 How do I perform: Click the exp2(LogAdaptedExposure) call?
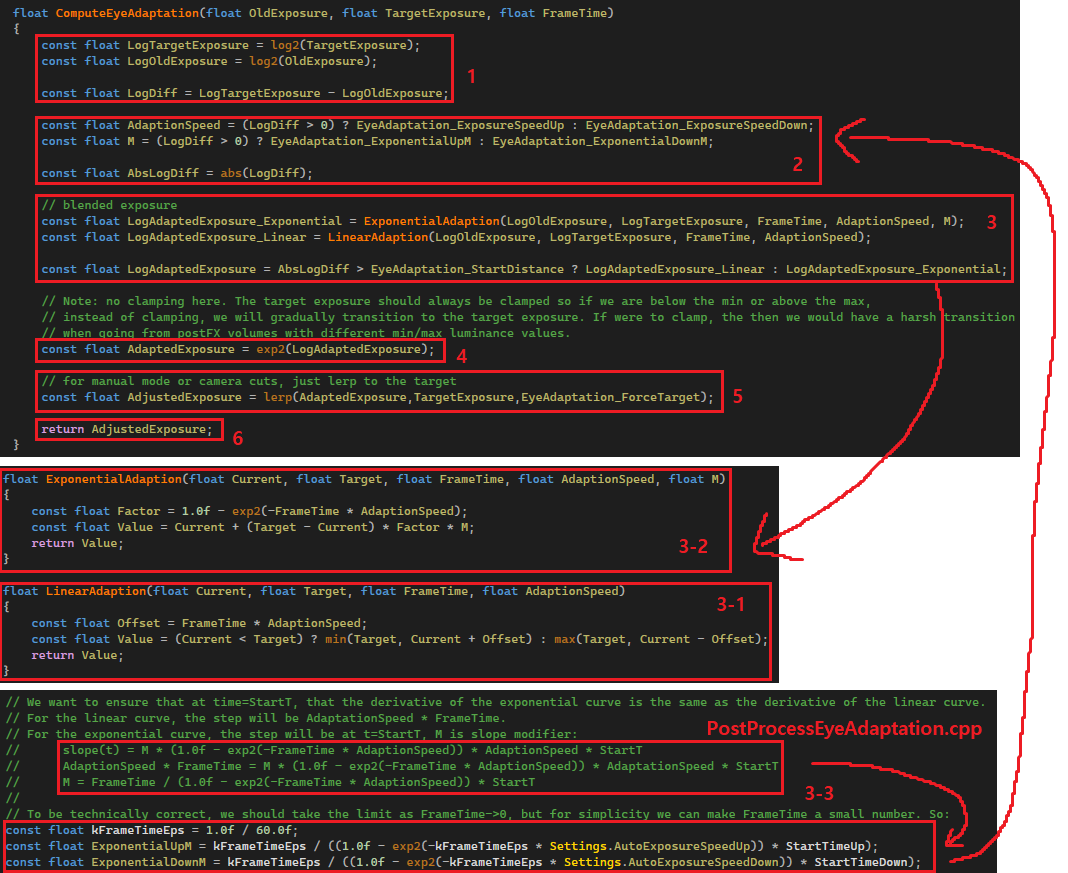coord(342,349)
